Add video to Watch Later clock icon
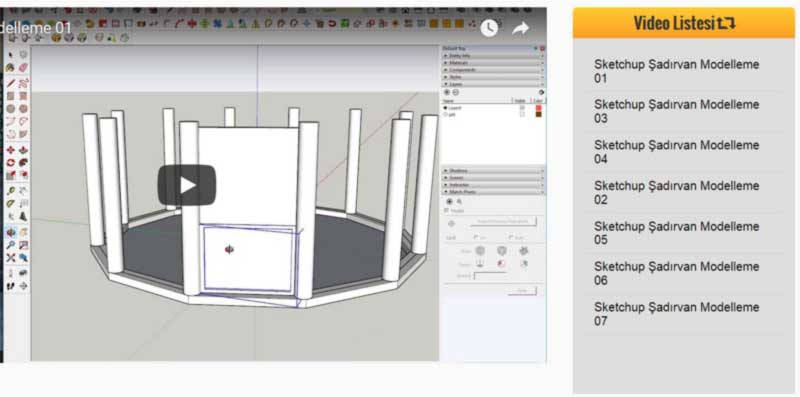 489,28
